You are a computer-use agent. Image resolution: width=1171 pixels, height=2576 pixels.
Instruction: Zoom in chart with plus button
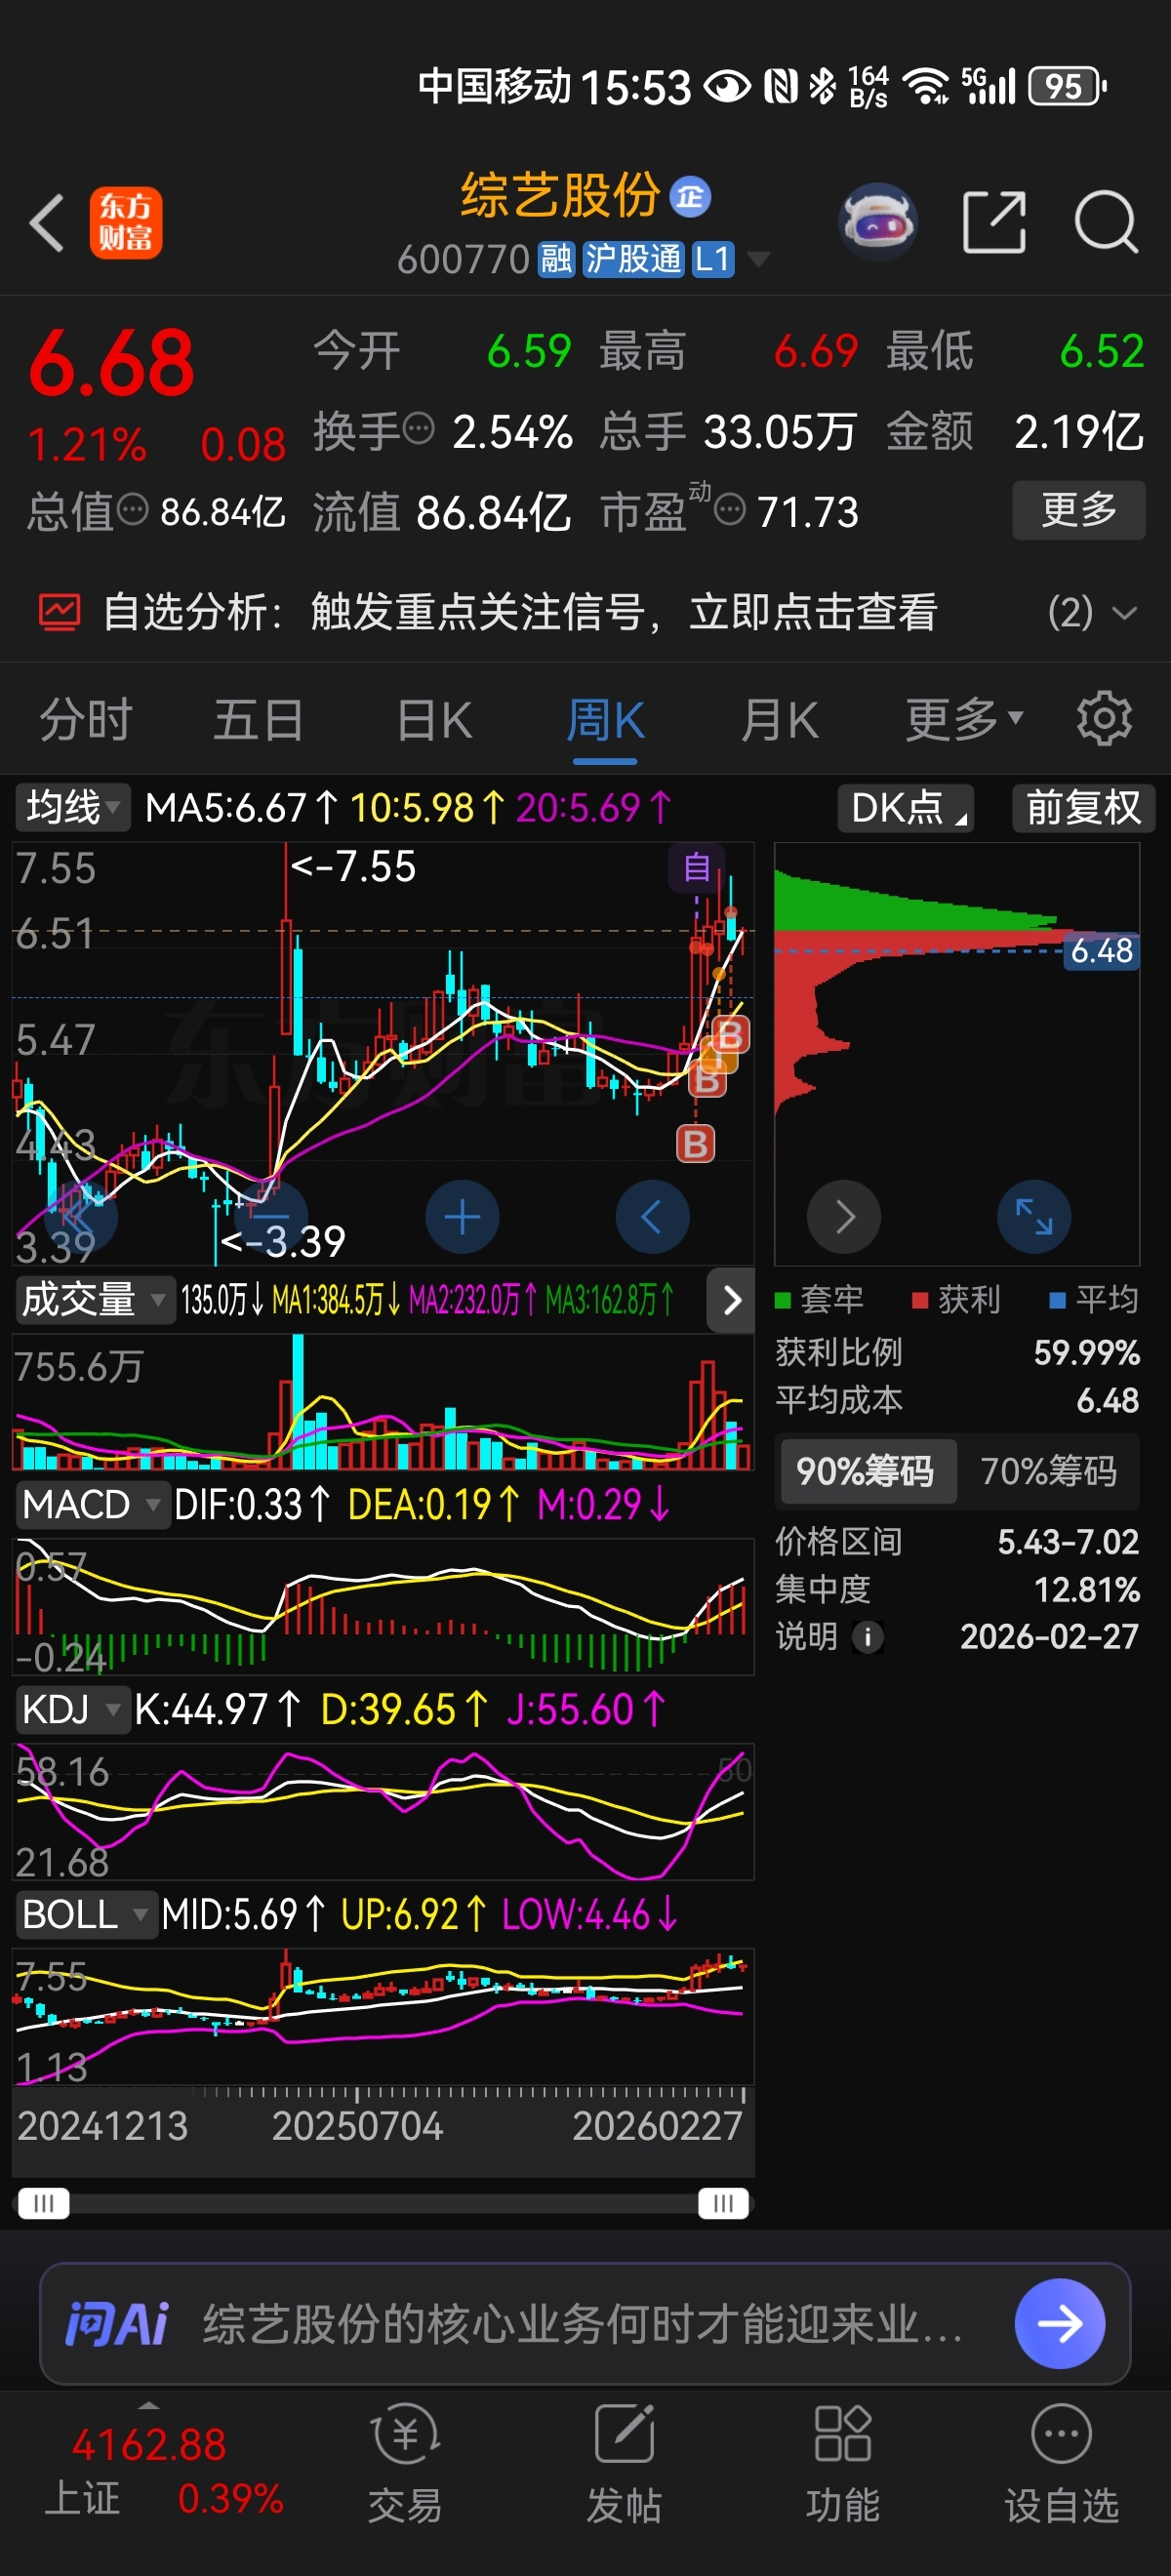462,1217
